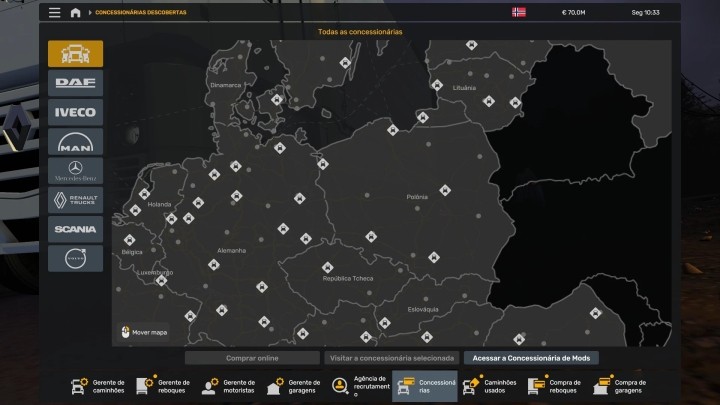Open Caminhões usados
Screen dimensions: 720x405
[490, 386]
